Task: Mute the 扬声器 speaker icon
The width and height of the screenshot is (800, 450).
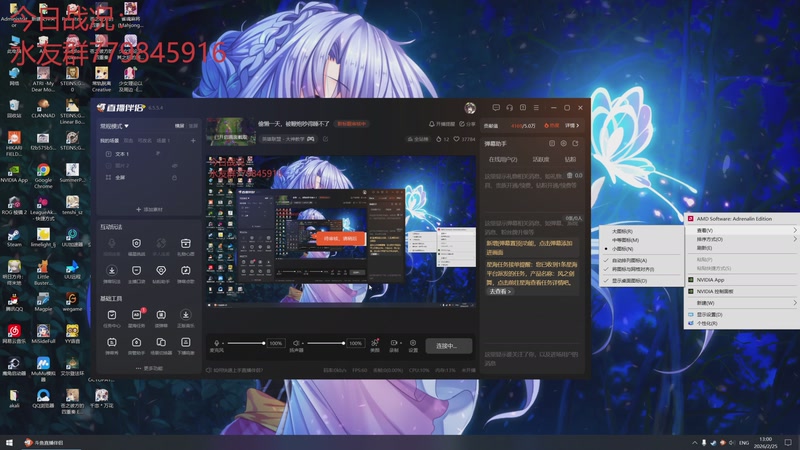Action: click(295, 343)
